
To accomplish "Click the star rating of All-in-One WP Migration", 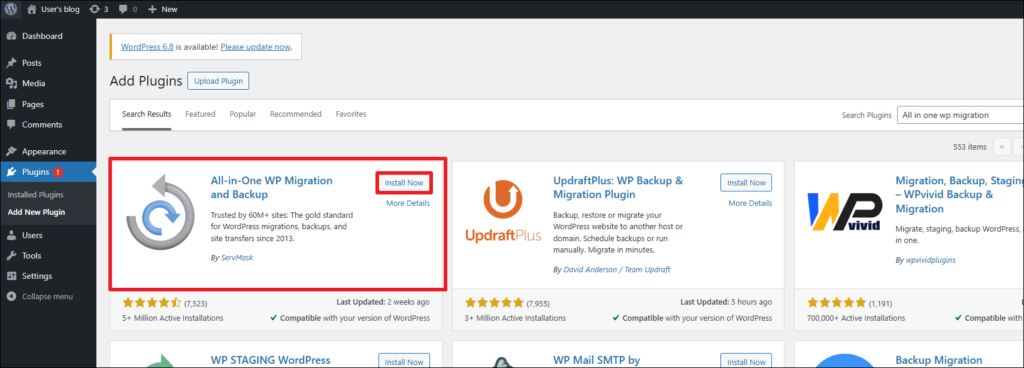I will [x=152, y=303].
